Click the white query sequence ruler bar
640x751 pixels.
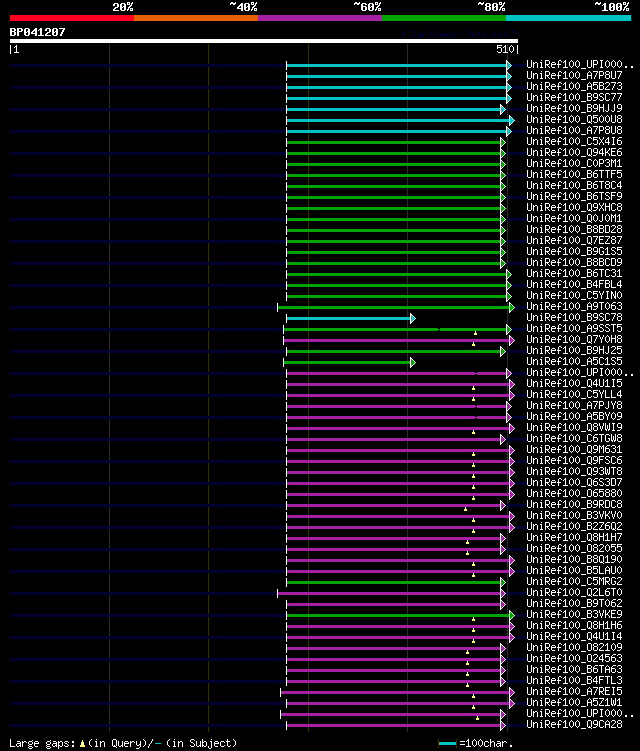pyautogui.click(x=263, y=41)
